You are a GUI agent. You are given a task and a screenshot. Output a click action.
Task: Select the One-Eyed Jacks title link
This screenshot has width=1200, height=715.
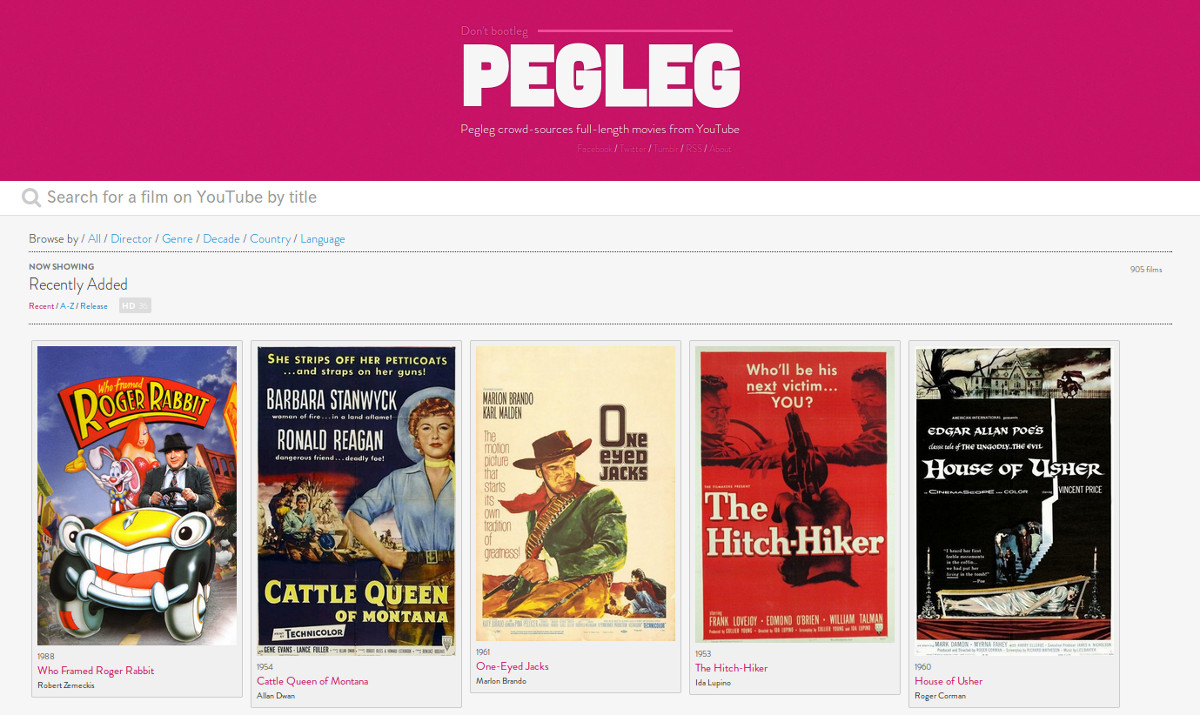[x=512, y=666]
